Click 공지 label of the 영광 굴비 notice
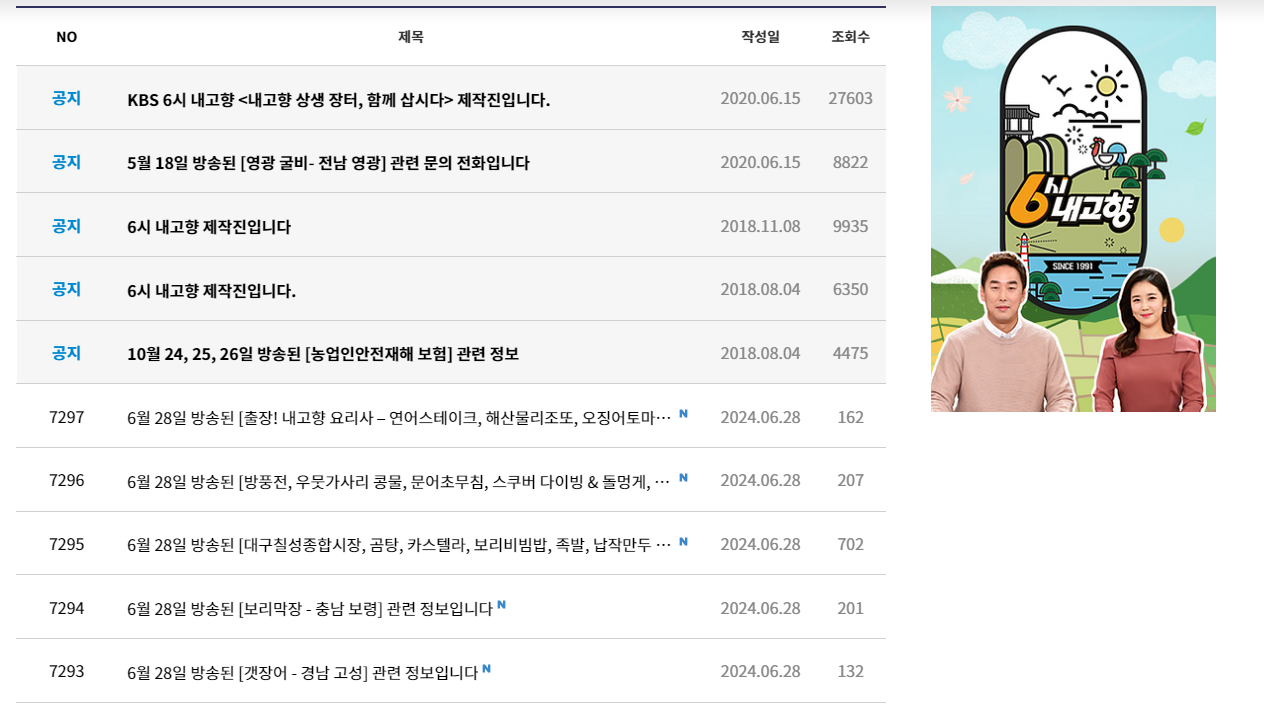This screenshot has width=1264, height=715. pyautogui.click(x=66, y=162)
